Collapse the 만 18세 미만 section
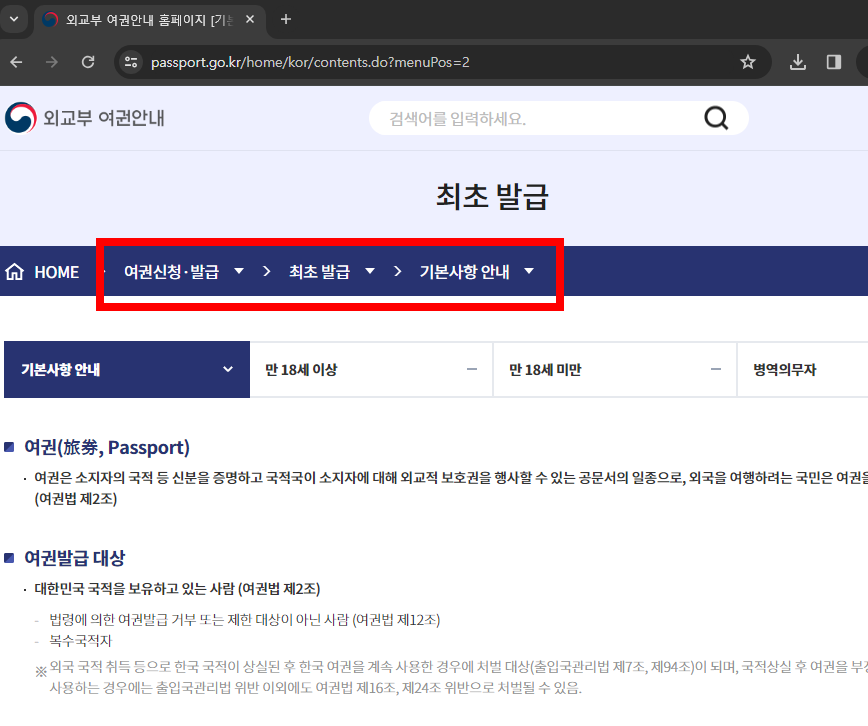Image resolution: width=868 pixels, height=726 pixels. coord(714,369)
